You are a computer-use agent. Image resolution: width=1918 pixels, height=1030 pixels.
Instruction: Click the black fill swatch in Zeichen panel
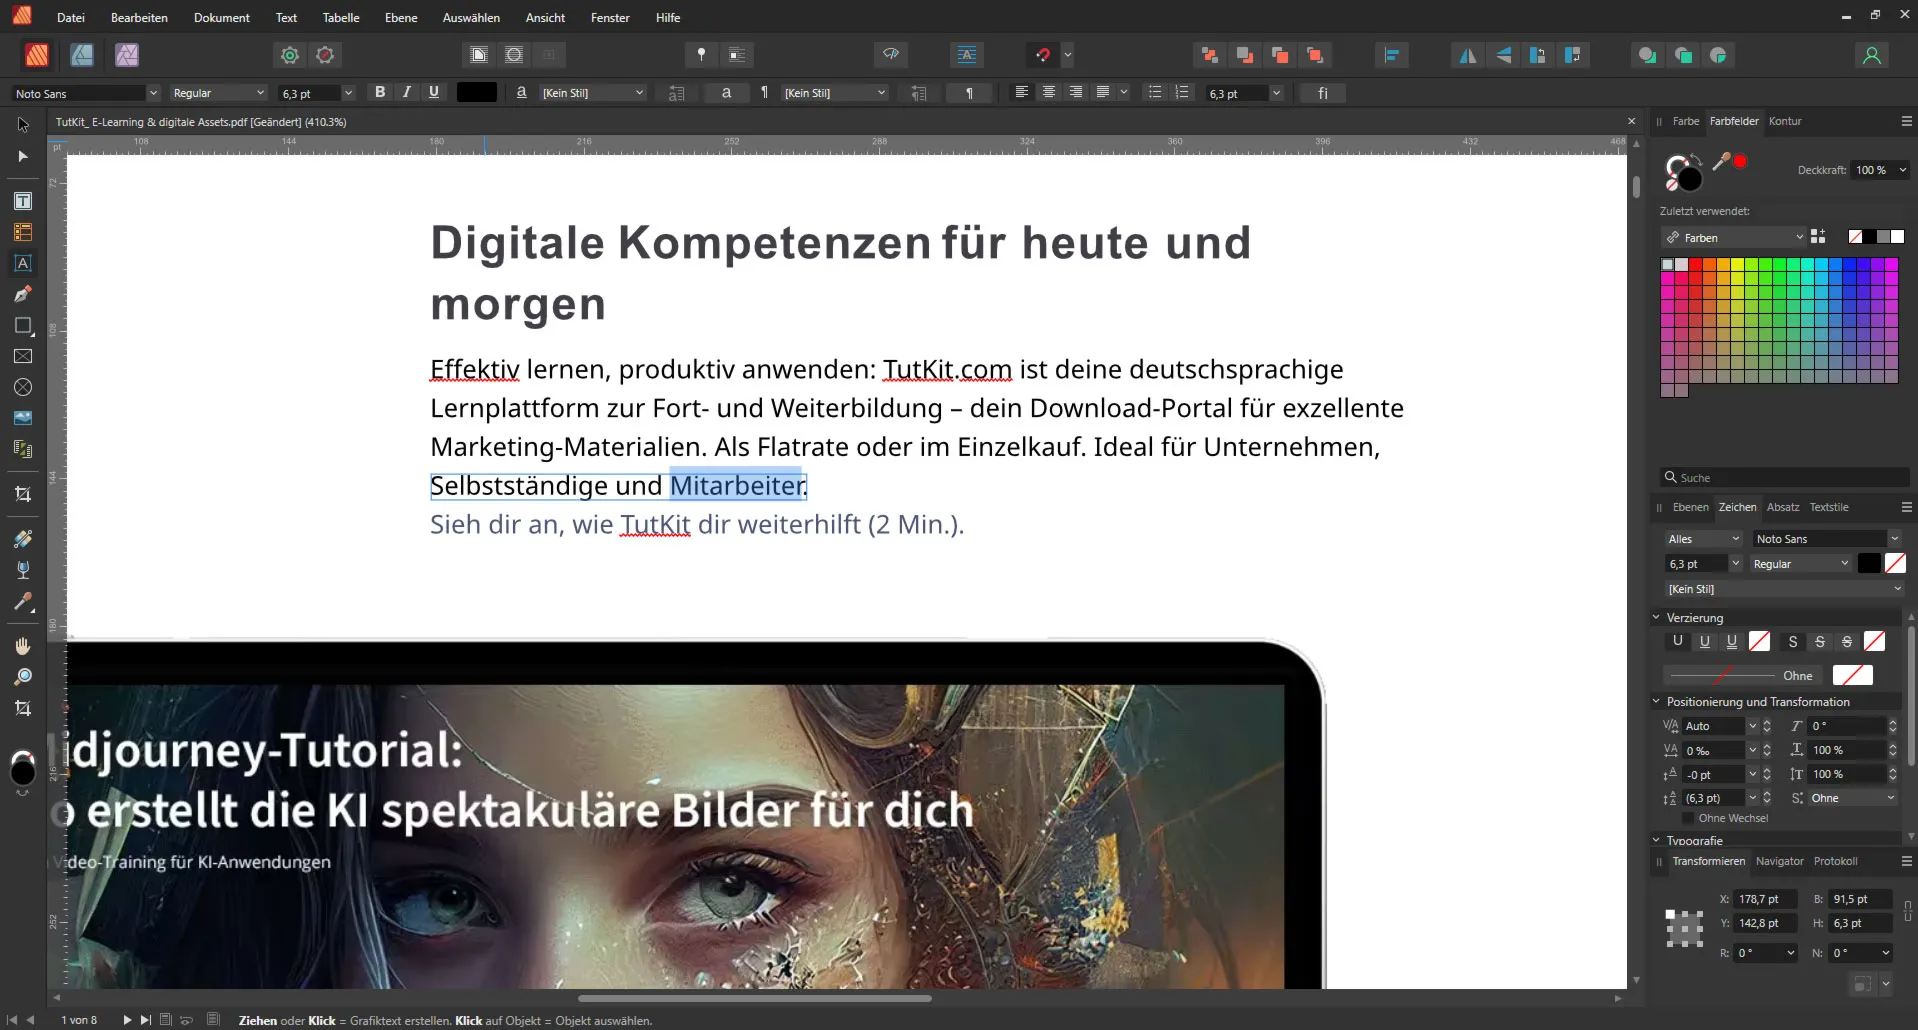[1869, 564]
